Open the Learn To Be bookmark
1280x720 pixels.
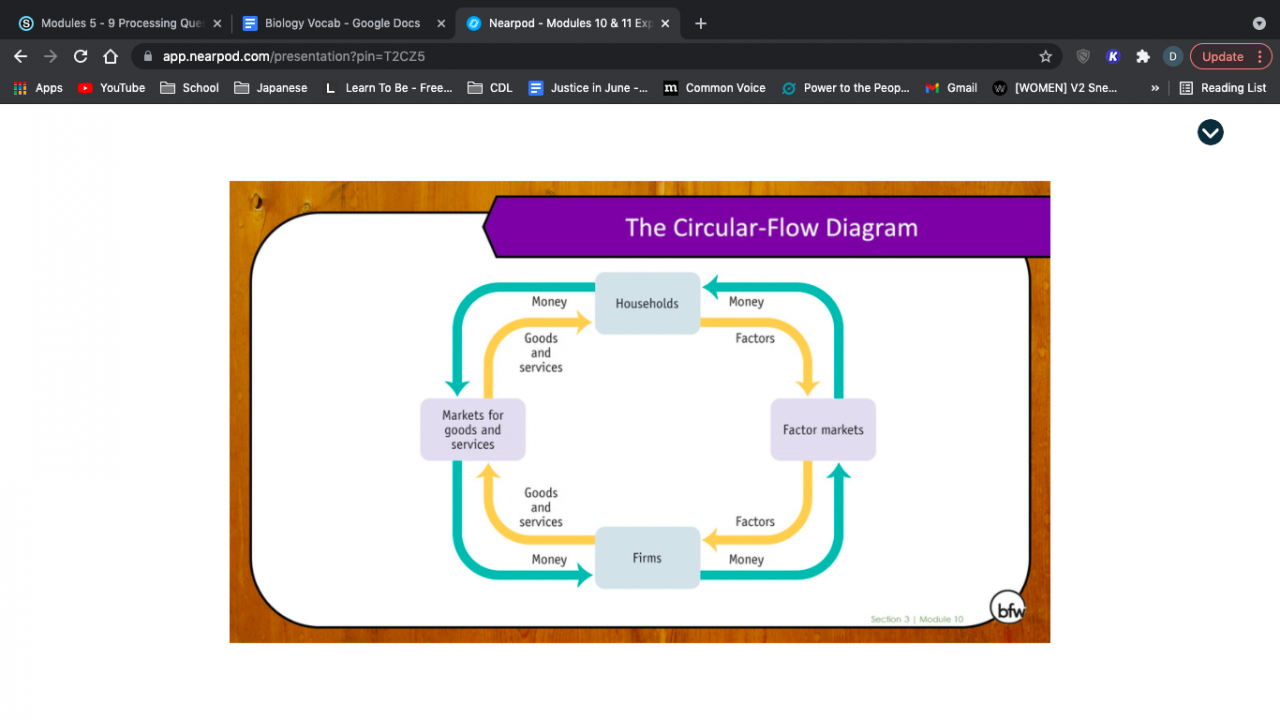coord(388,88)
